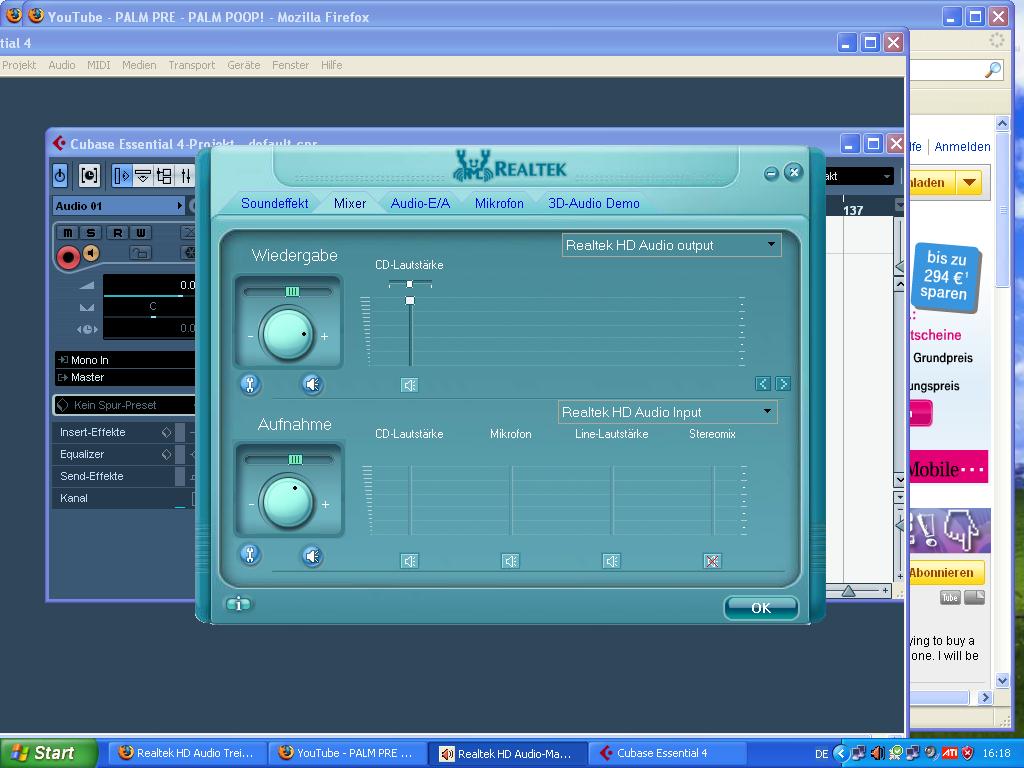Toggle mute on recording Line-Lautstärke channel

point(611,561)
